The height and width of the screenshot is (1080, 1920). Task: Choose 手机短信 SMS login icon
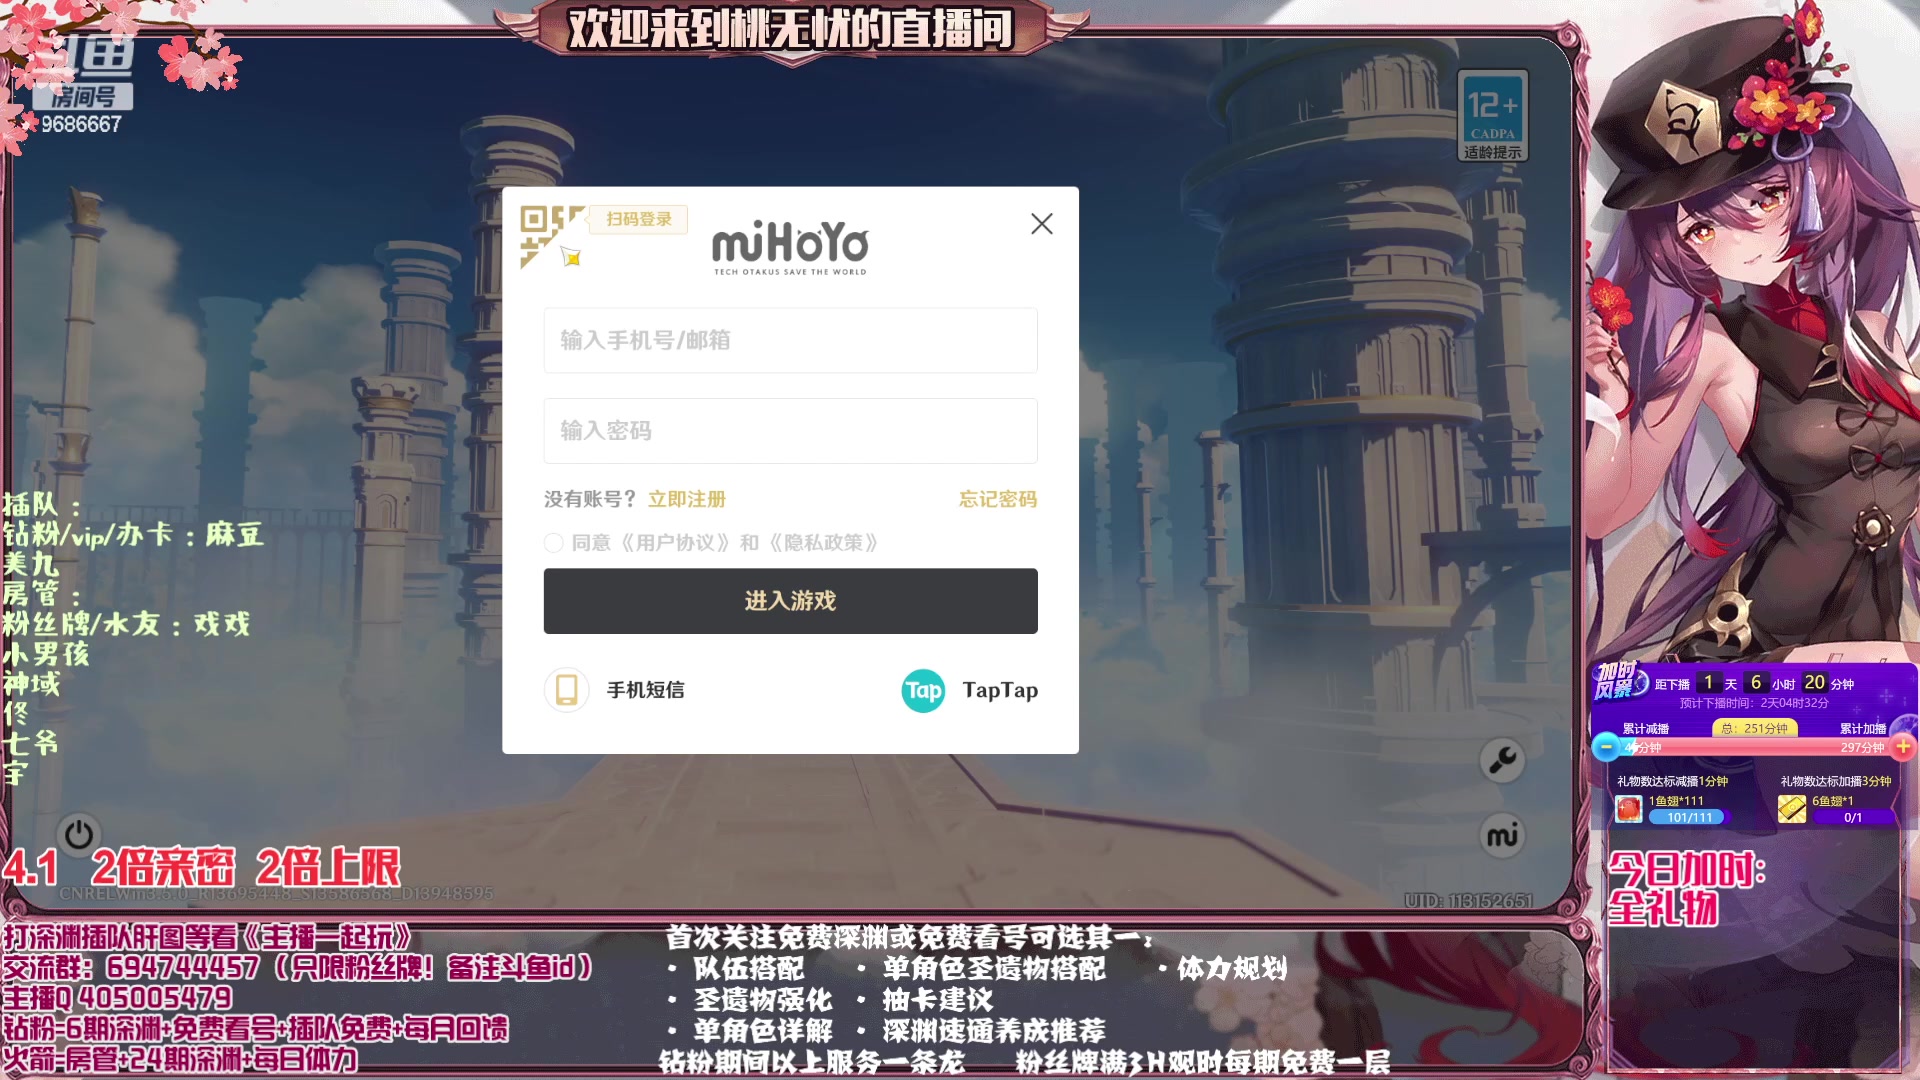(x=566, y=690)
